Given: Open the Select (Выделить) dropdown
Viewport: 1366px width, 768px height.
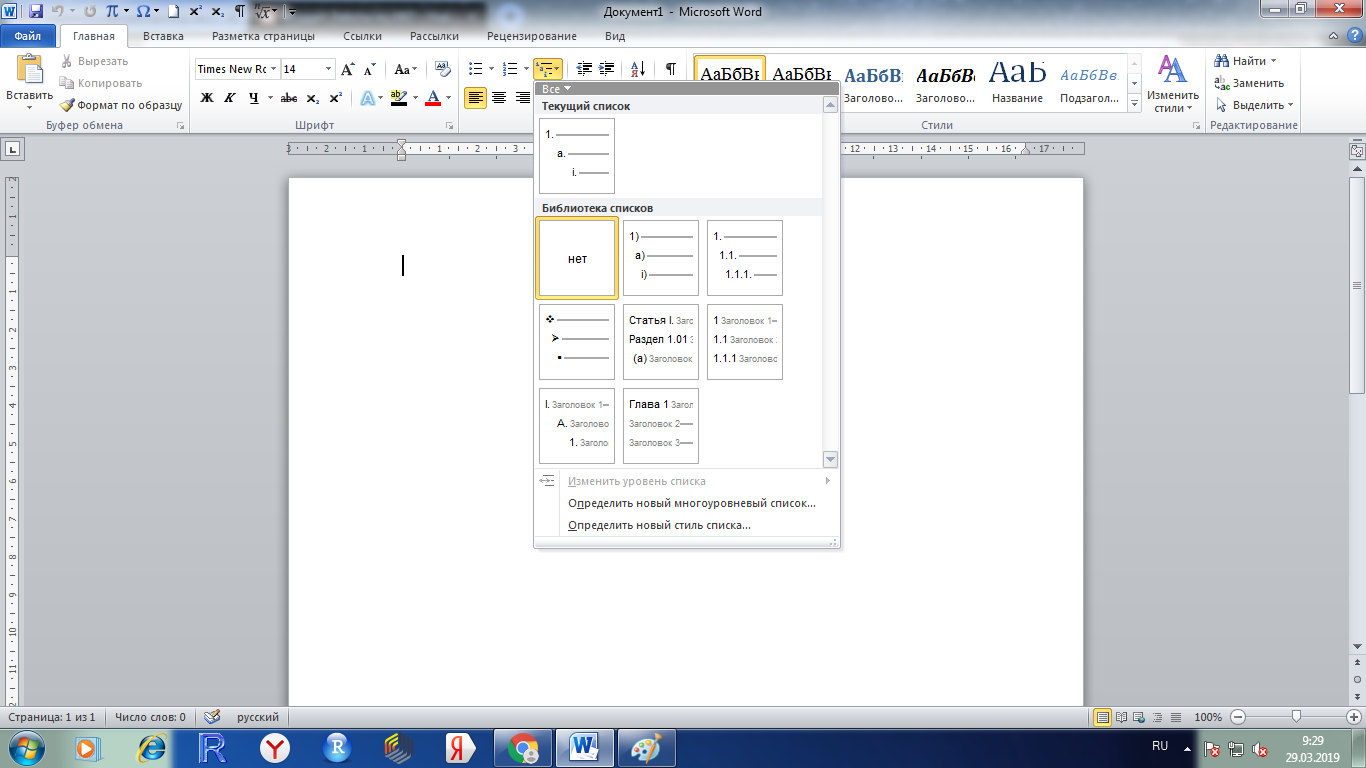Looking at the screenshot, I should pos(1255,105).
